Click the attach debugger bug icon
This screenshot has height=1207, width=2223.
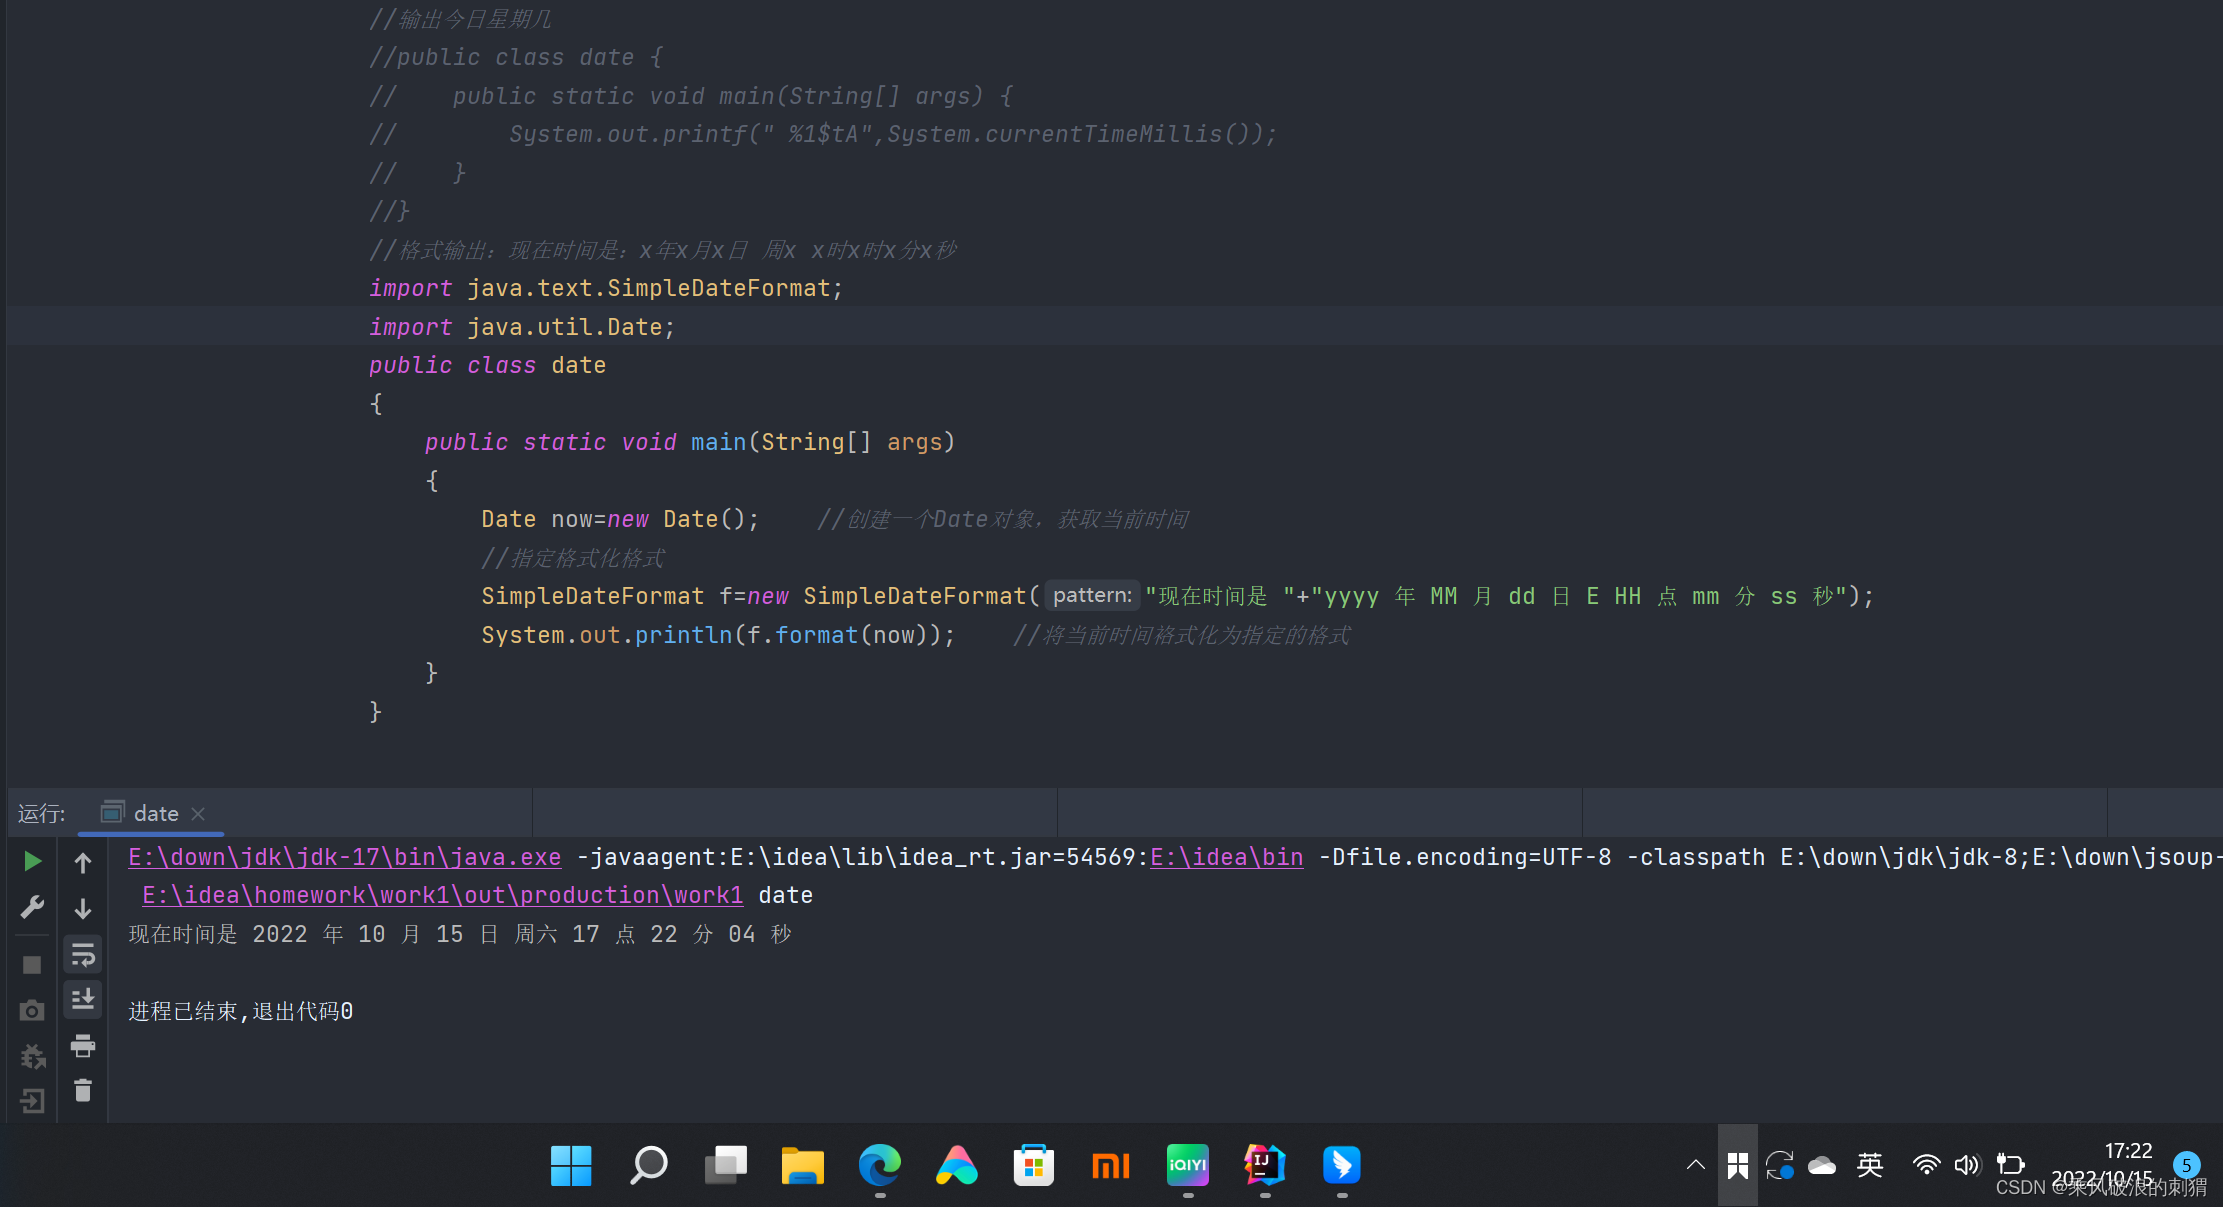(x=32, y=1056)
